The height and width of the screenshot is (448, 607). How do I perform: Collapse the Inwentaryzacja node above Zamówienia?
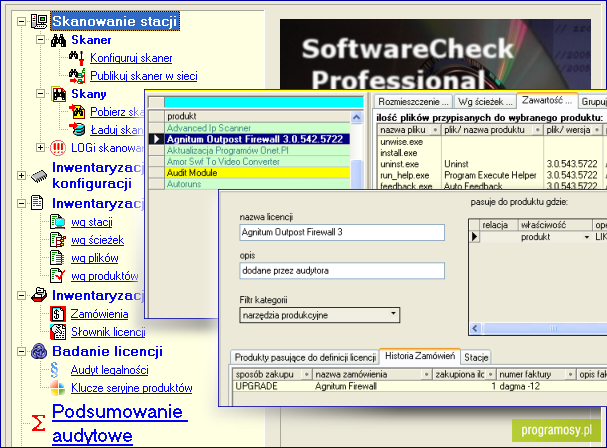[x=22, y=296]
